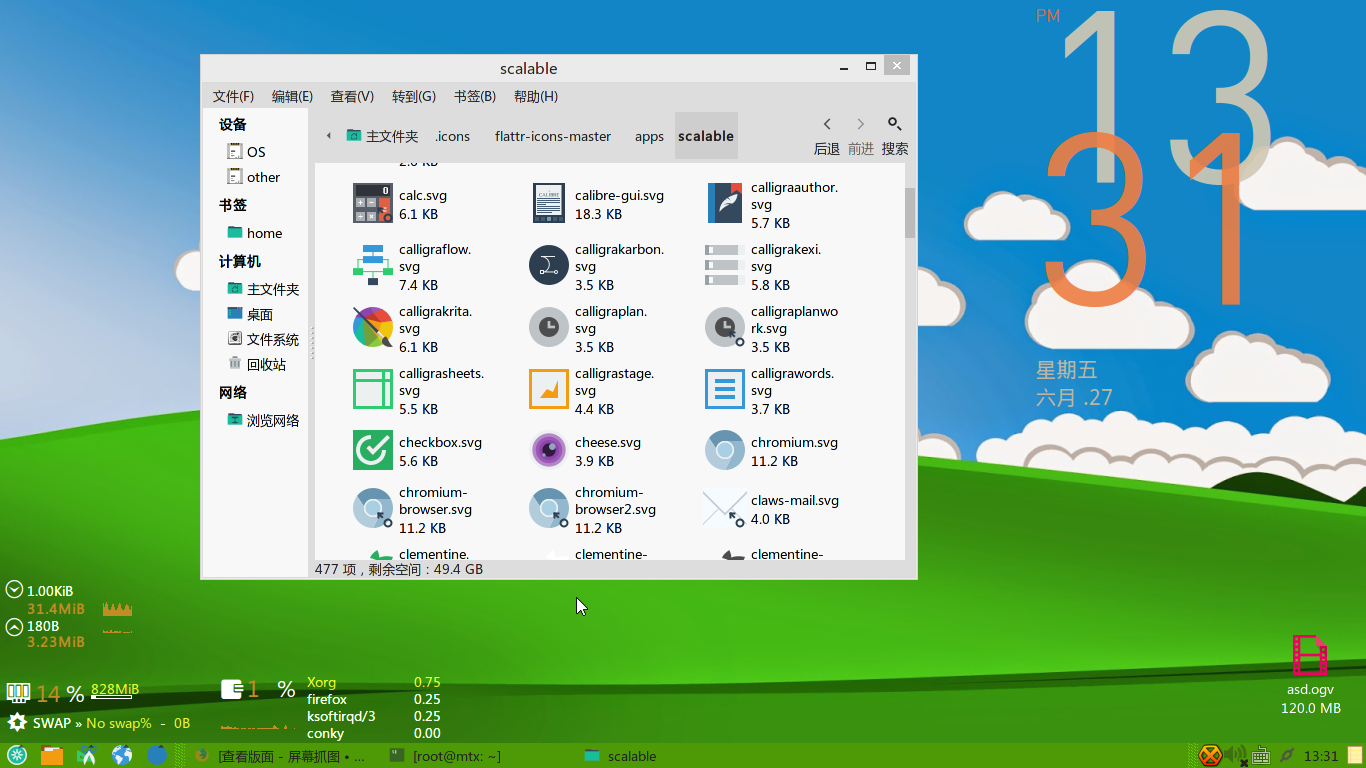Open the taskbar start menu icon
The height and width of the screenshot is (768, 1366).
[17, 755]
